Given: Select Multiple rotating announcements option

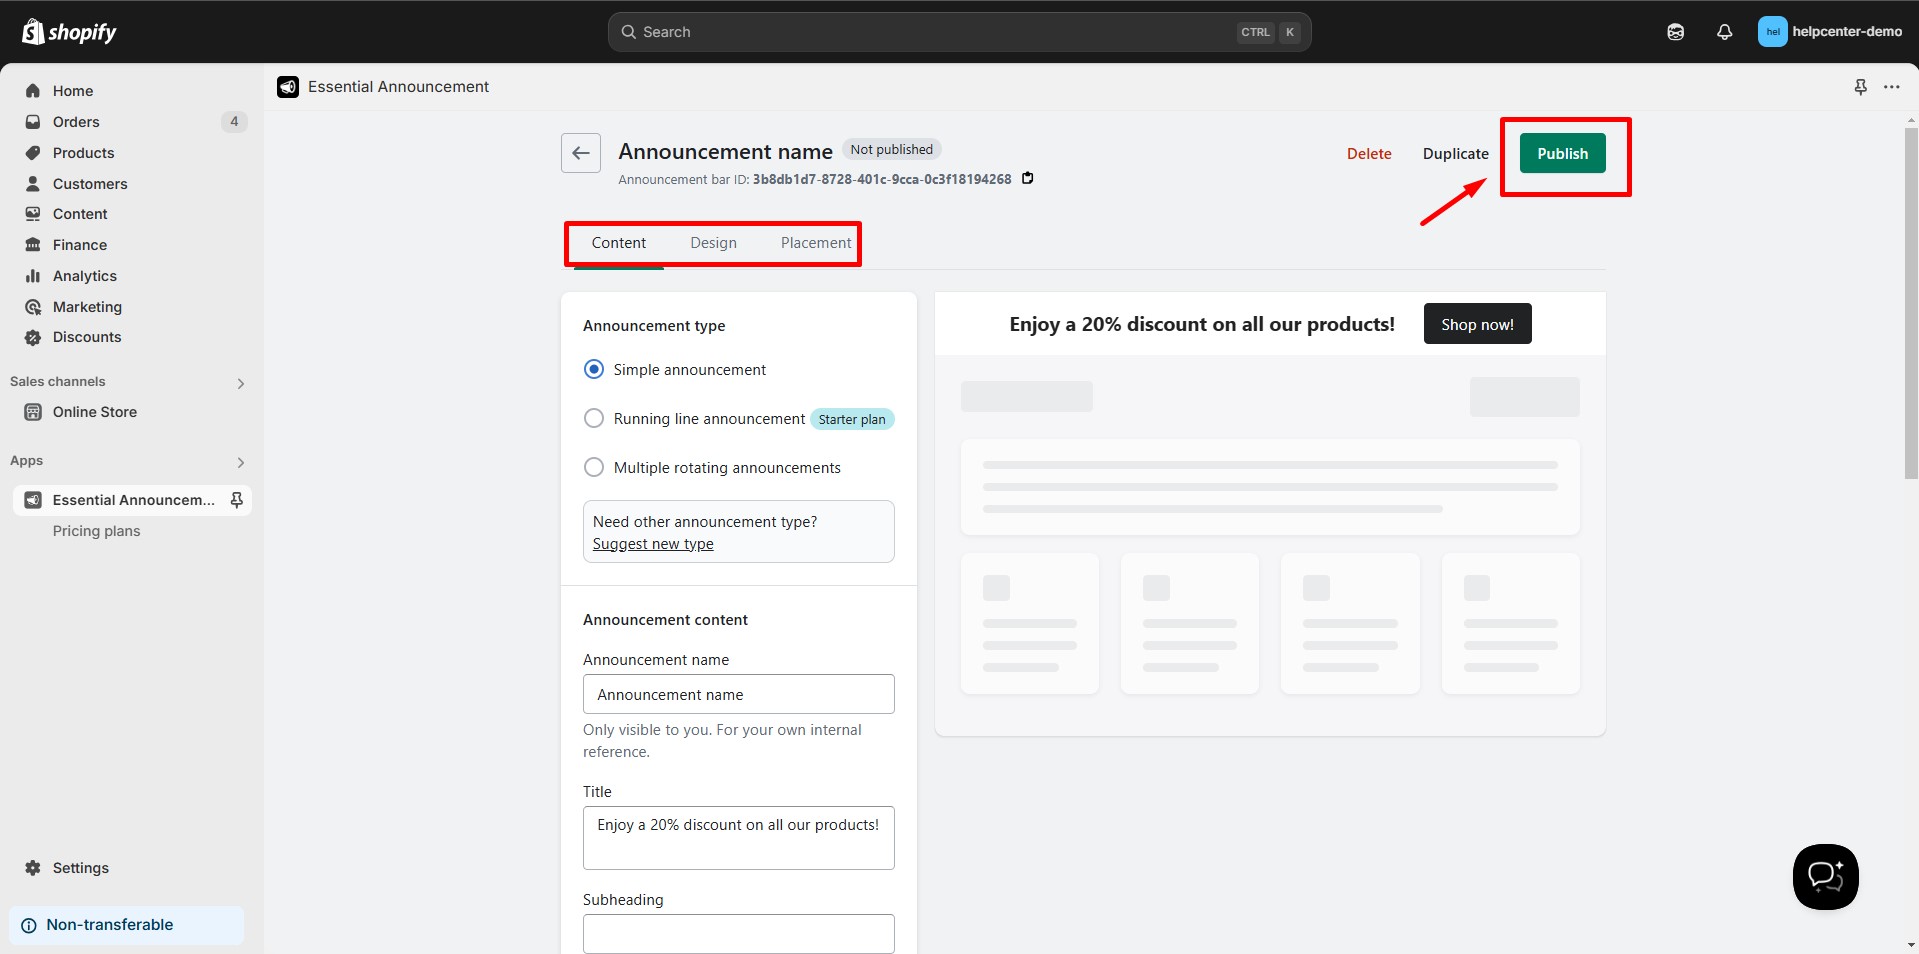Looking at the screenshot, I should [x=594, y=468].
